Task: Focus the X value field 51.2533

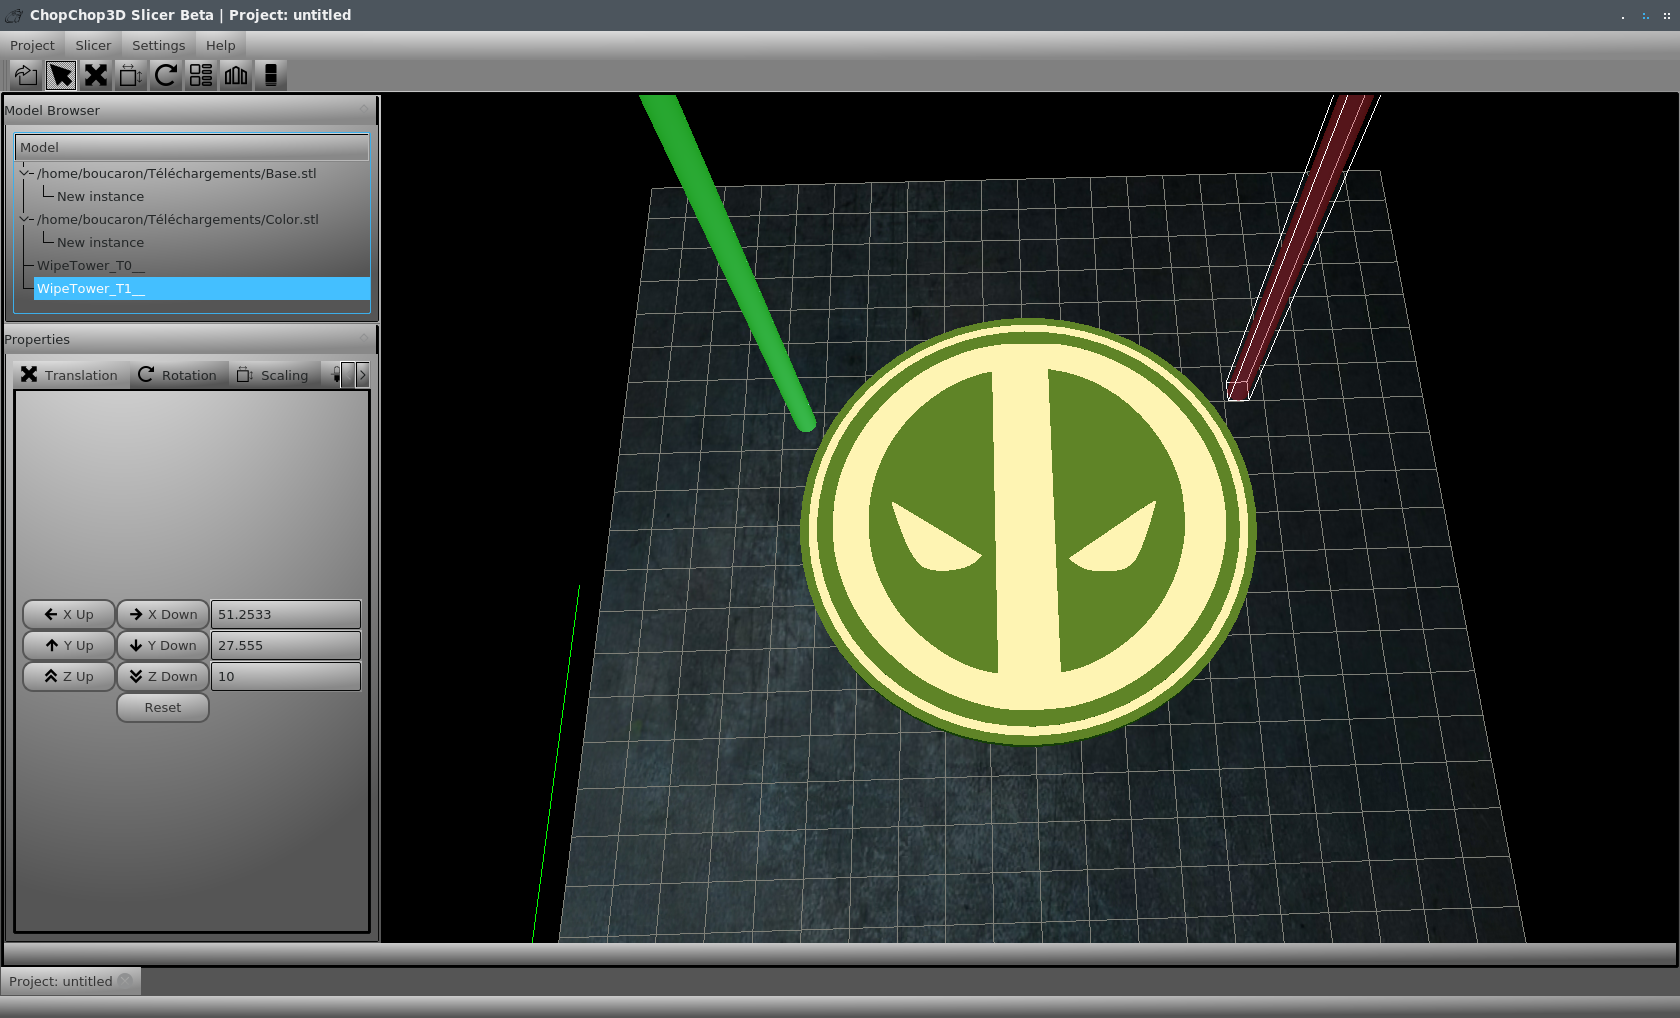Action: [286, 614]
